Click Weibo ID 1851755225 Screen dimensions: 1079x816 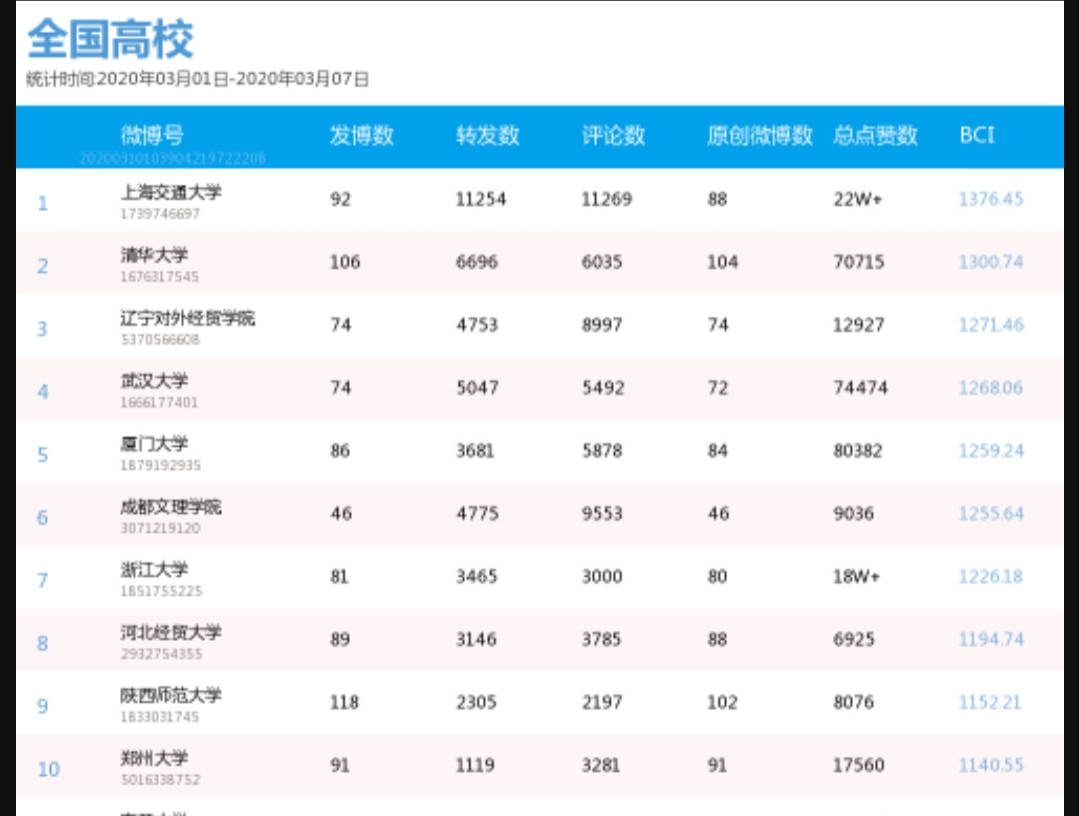[x=161, y=591]
